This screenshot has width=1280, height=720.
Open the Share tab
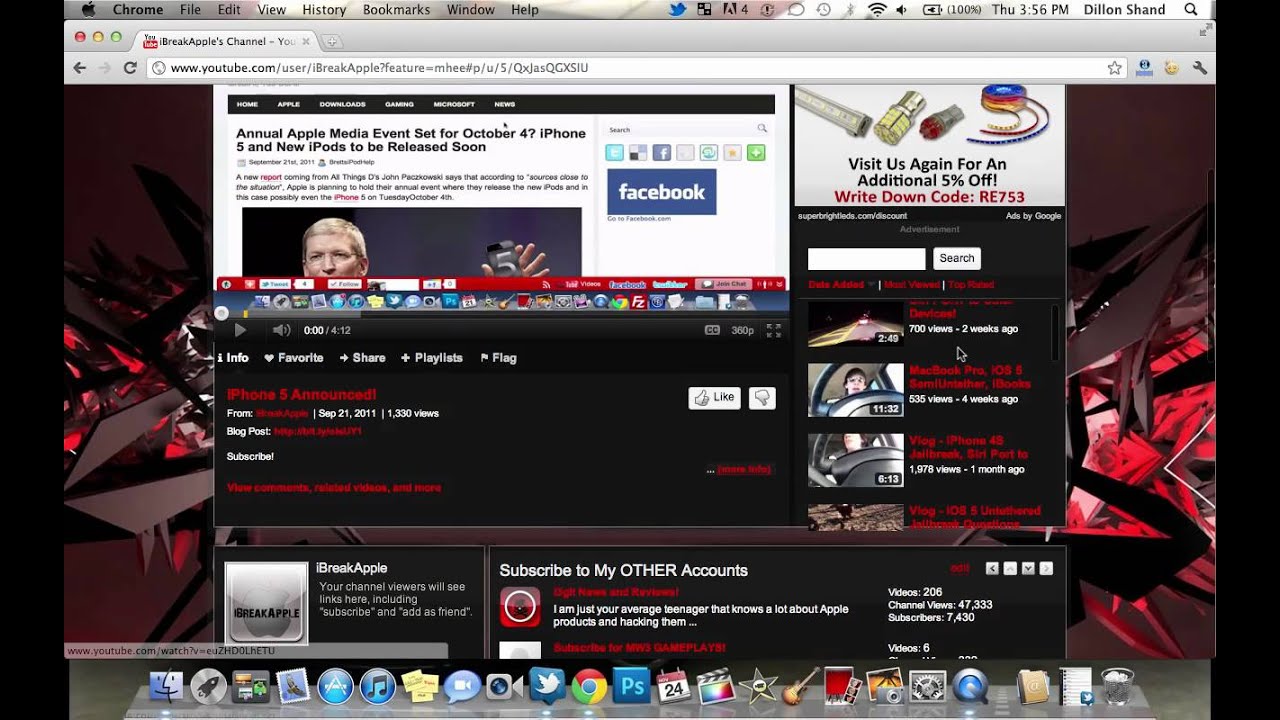(x=362, y=358)
